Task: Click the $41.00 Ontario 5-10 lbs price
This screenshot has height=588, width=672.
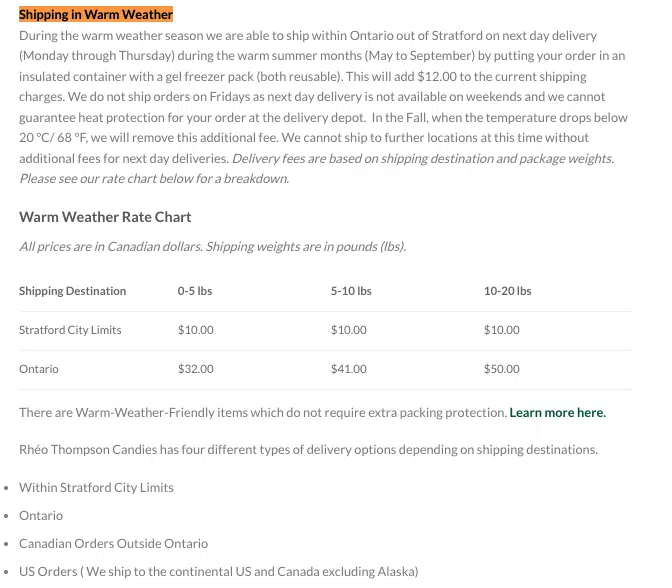Action: pos(349,369)
